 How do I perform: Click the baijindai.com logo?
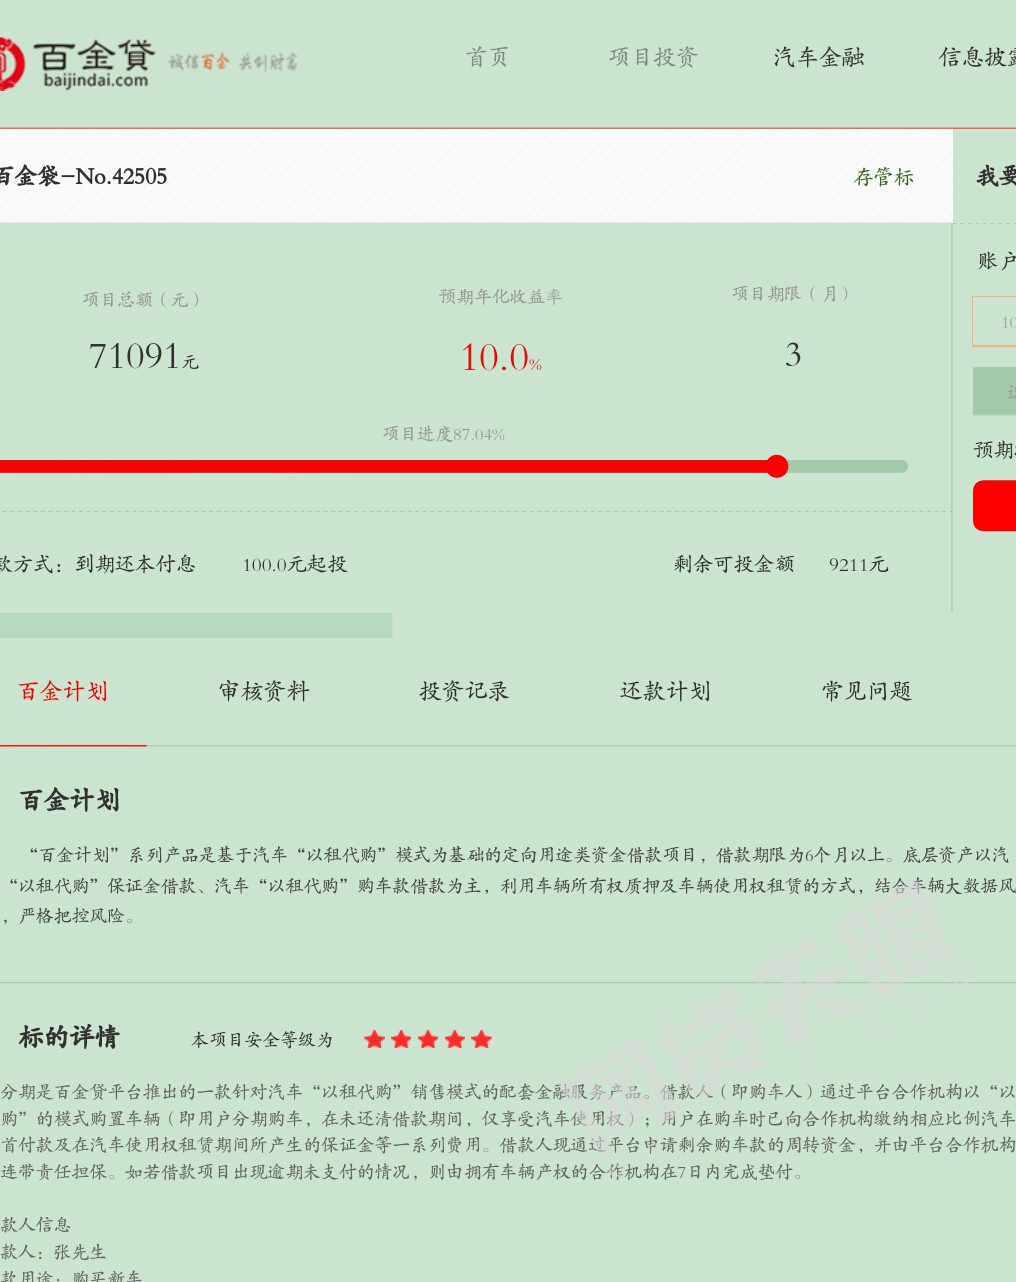click(75, 63)
